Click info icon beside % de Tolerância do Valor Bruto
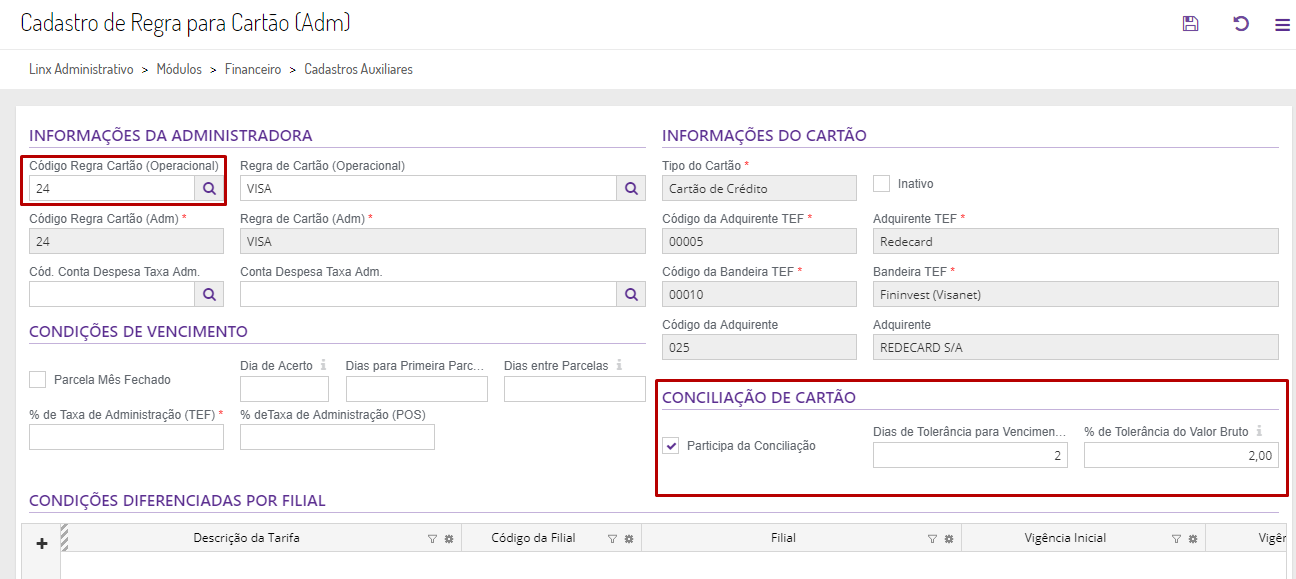The image size is (1296, 579). pyautogui.click(x=1258, y=432)
